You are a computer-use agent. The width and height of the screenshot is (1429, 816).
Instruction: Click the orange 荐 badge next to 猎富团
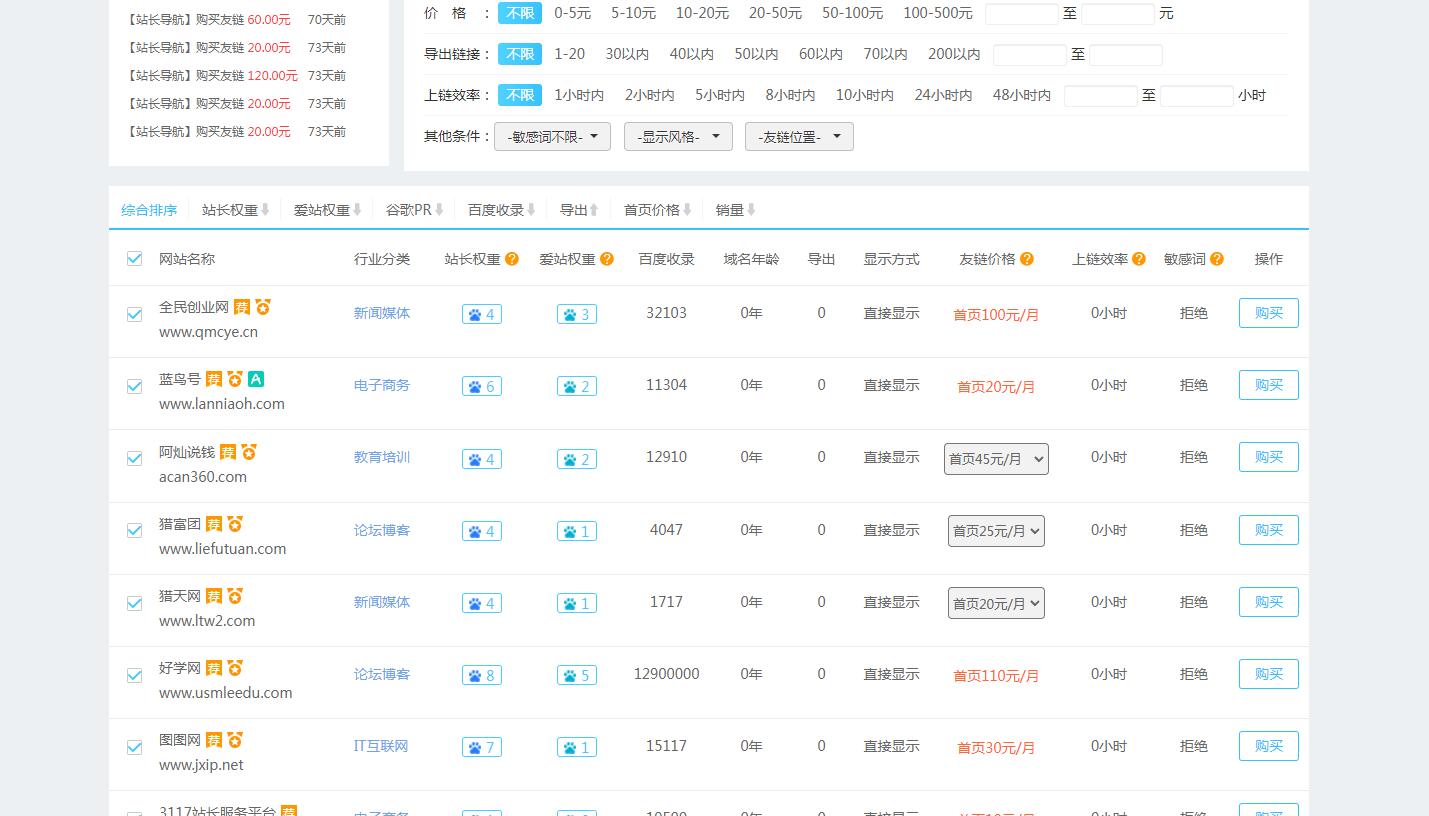point(214,524)
